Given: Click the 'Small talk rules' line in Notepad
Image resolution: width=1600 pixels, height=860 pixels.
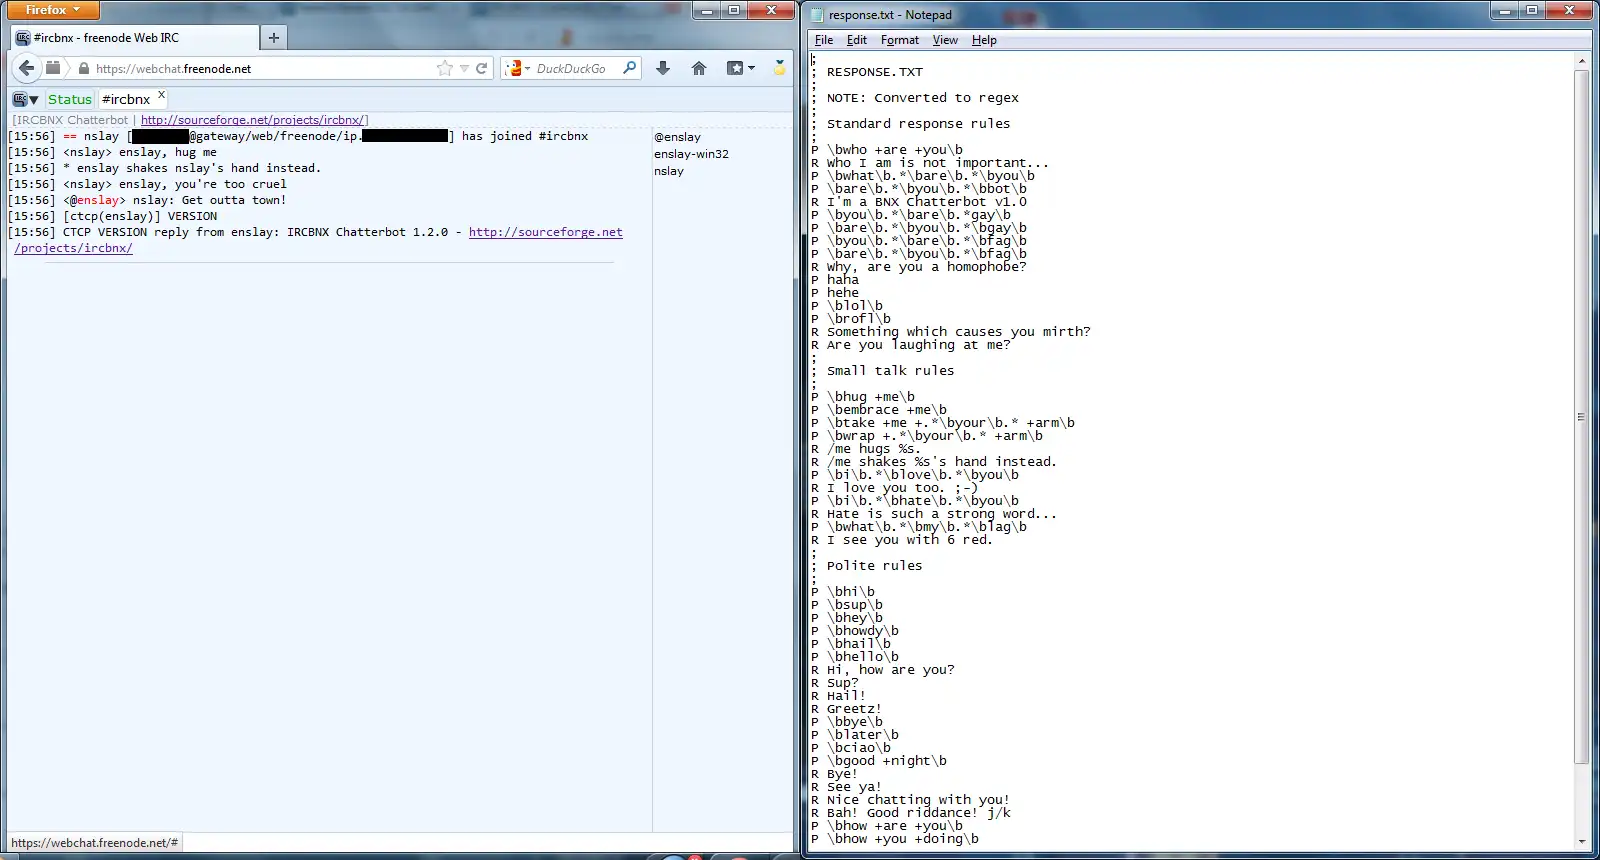Looking at the screenshot, I should pos(891,371).
